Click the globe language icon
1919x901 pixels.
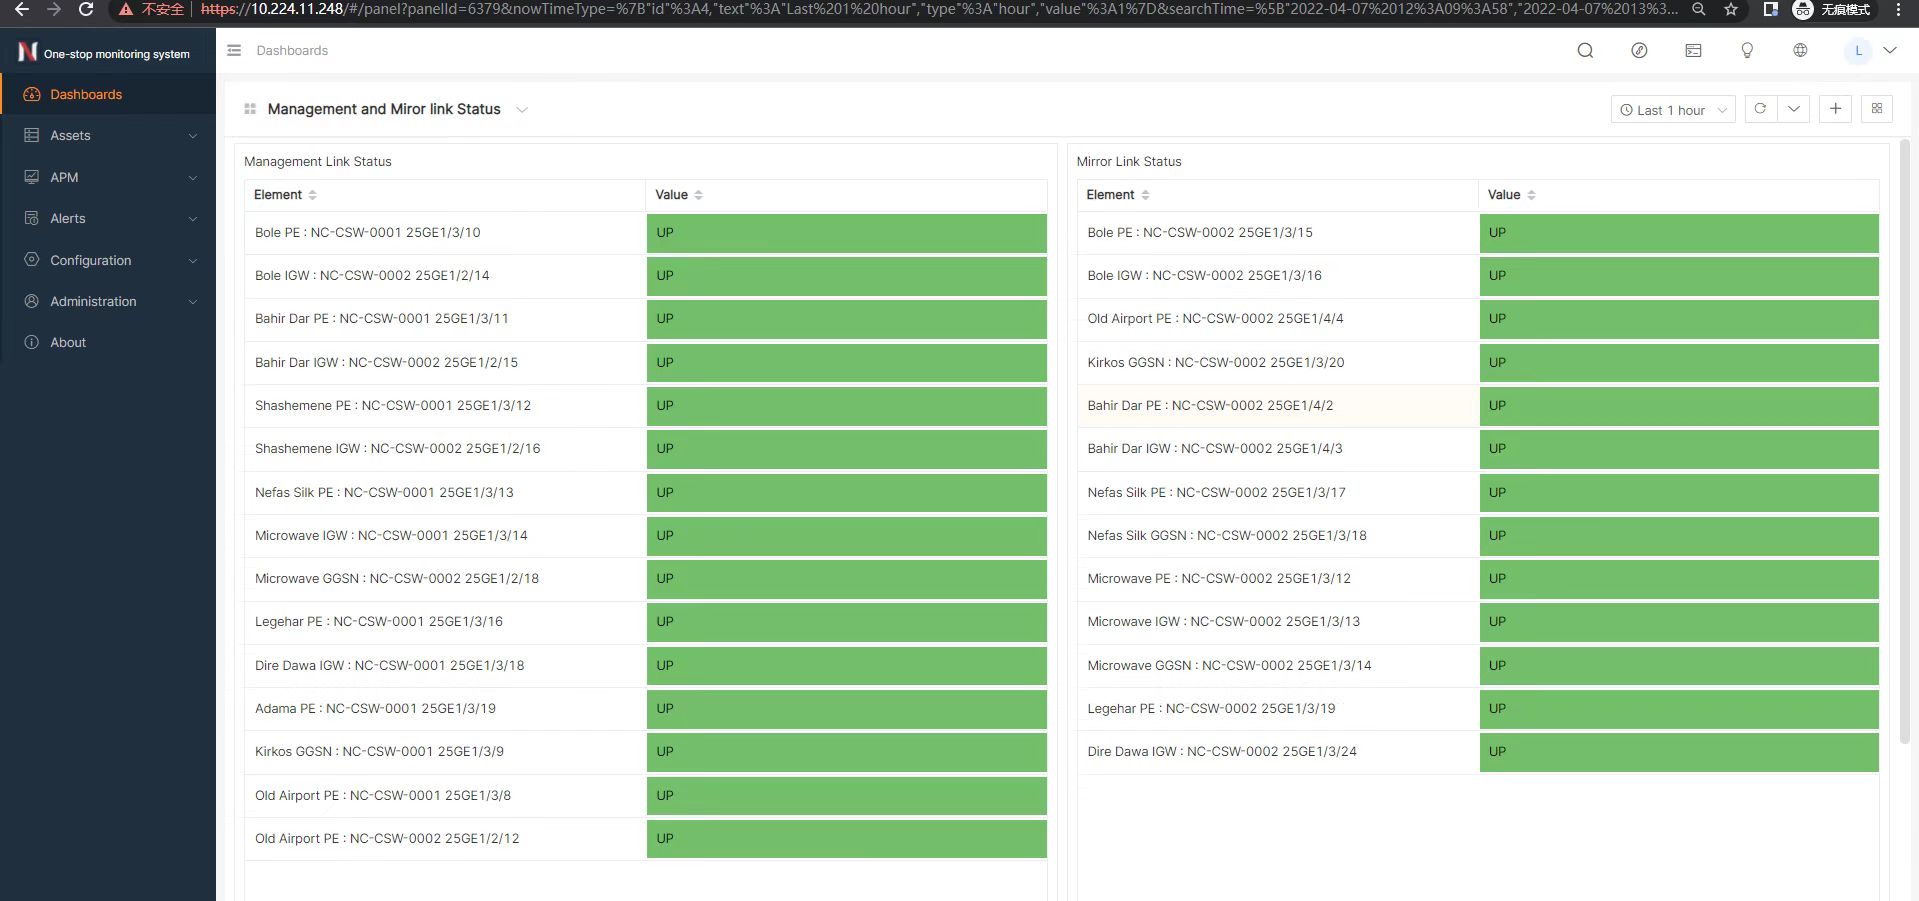[x=1800, y=51]
